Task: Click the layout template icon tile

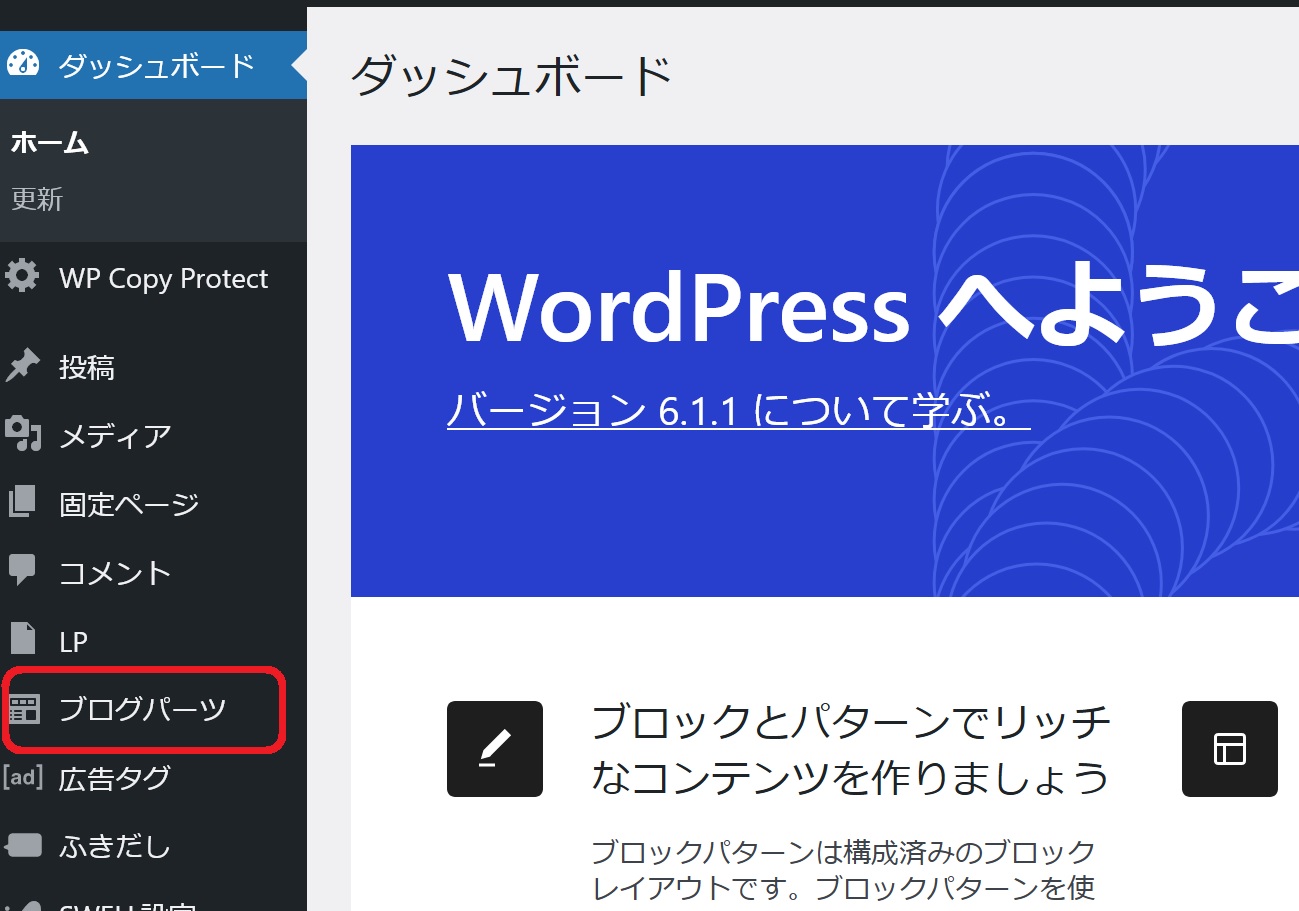Action: click(1230, 749)
